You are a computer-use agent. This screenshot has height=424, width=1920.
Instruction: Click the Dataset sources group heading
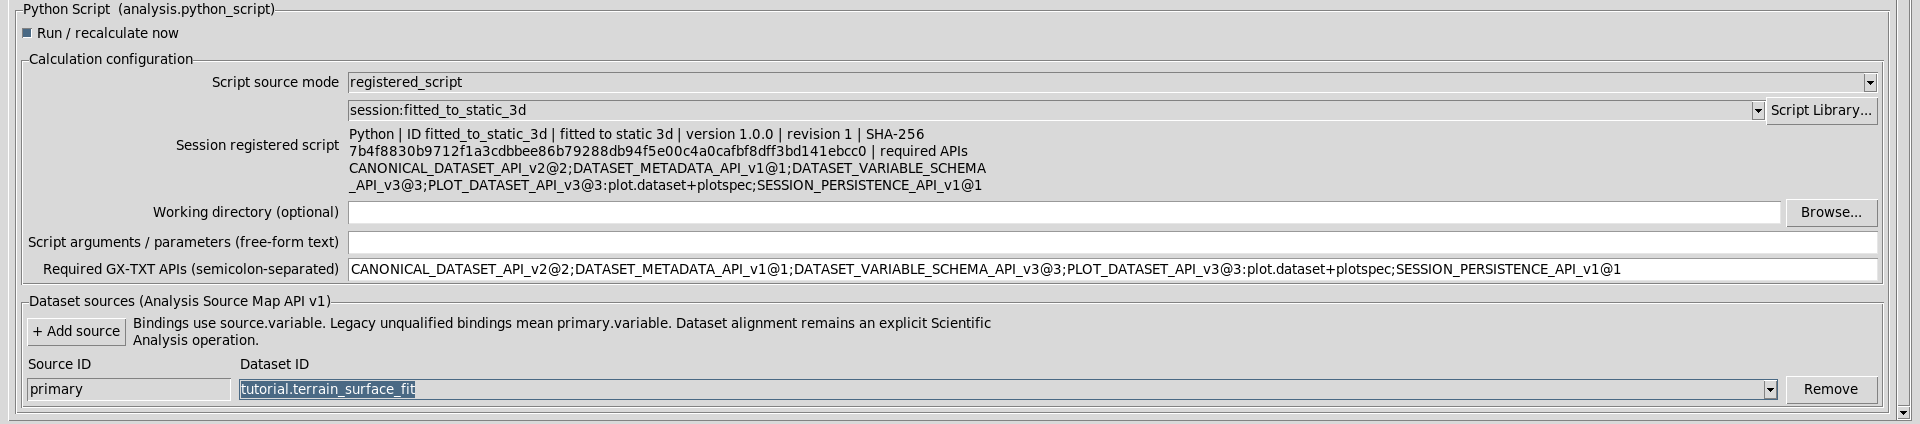[x=180, y=300]
